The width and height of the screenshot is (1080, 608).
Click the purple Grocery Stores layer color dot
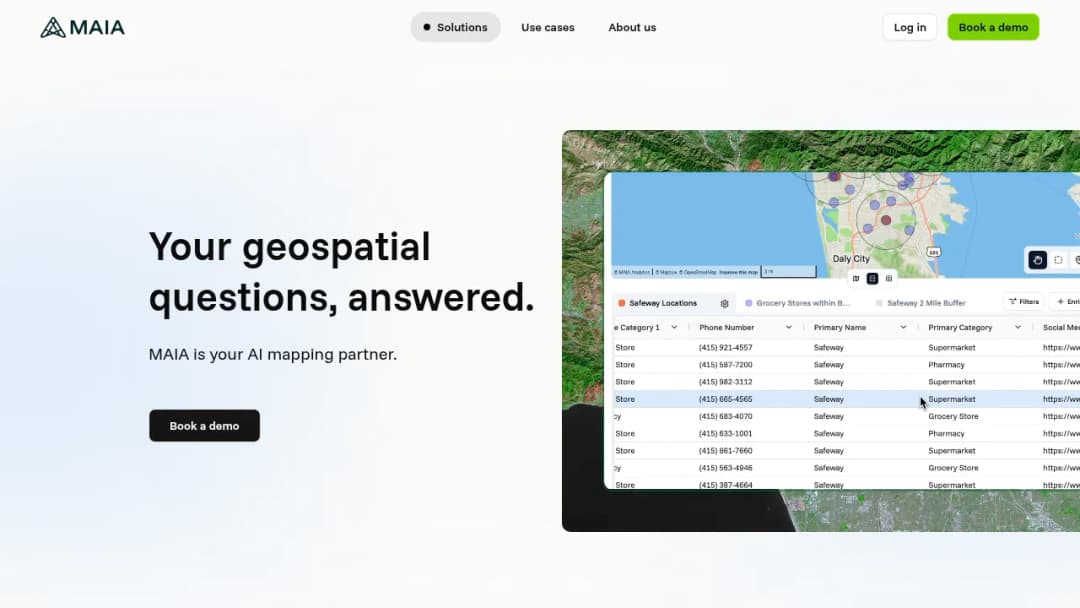pos(749,303)
